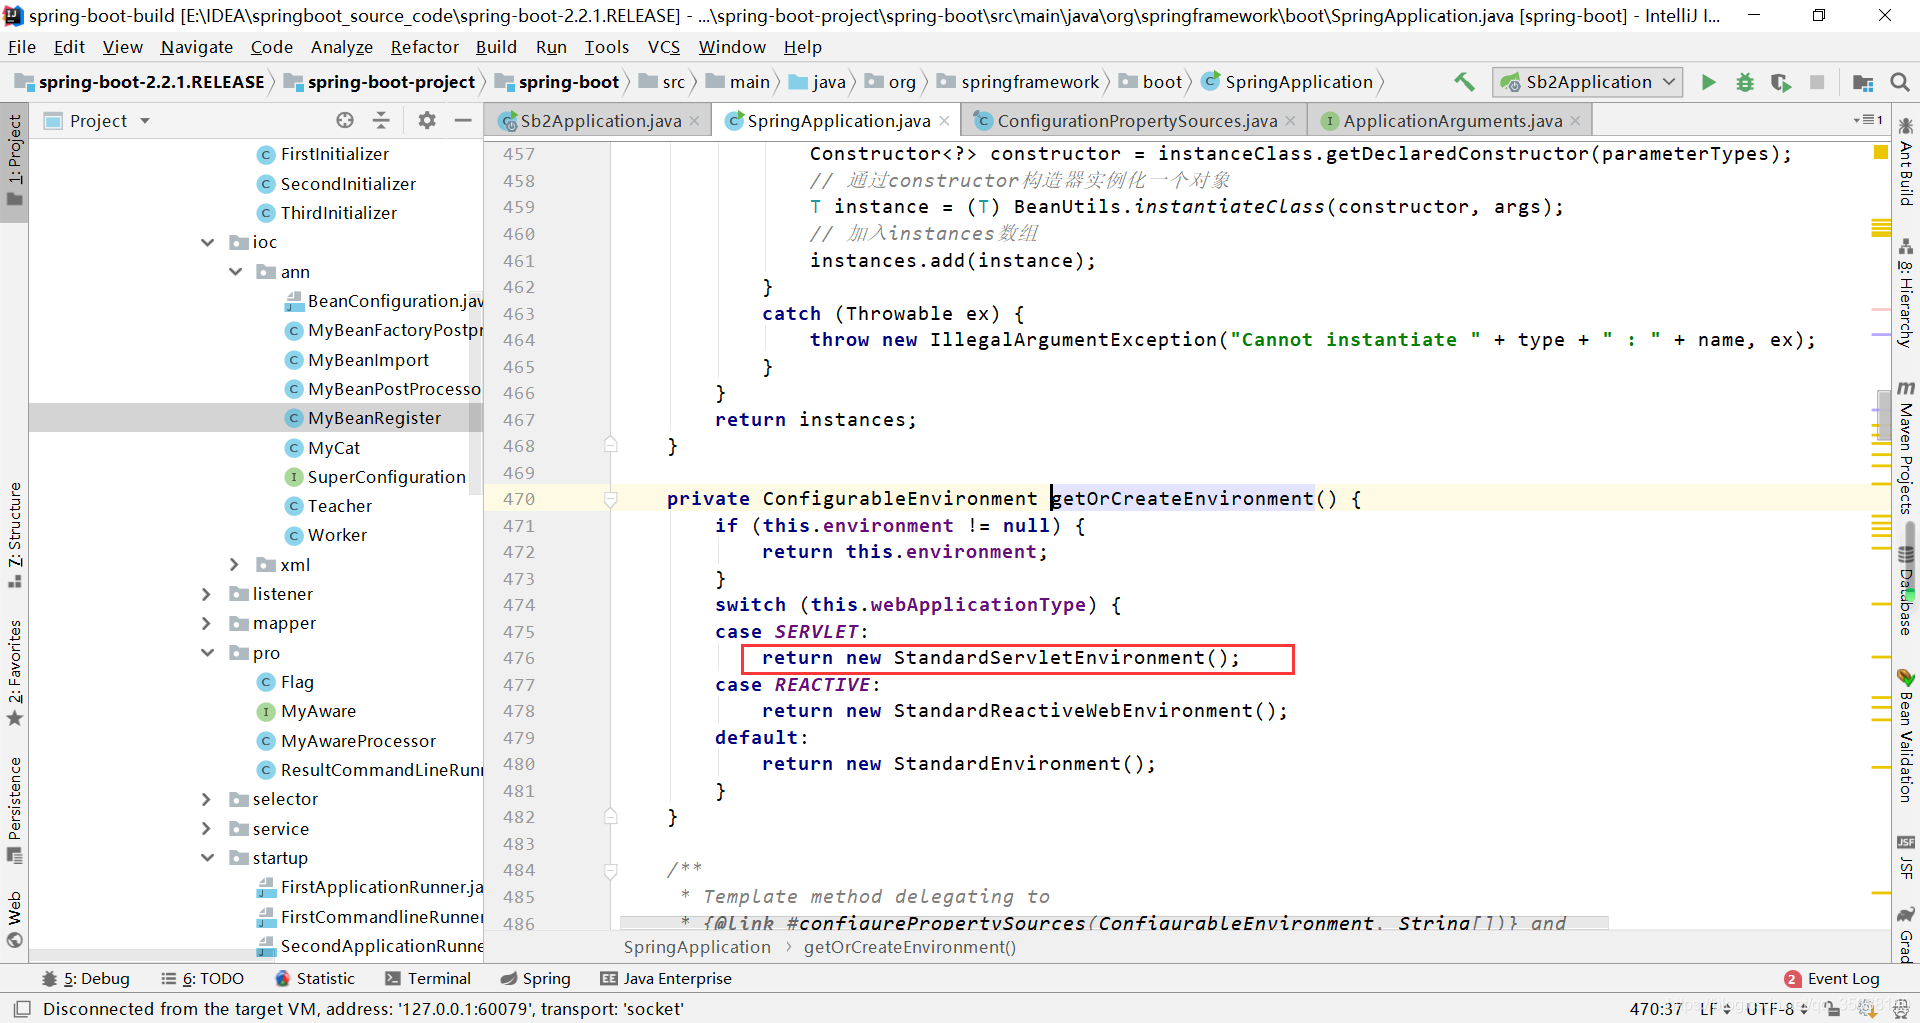Expand the selector folder

click(x=207, y=799)
